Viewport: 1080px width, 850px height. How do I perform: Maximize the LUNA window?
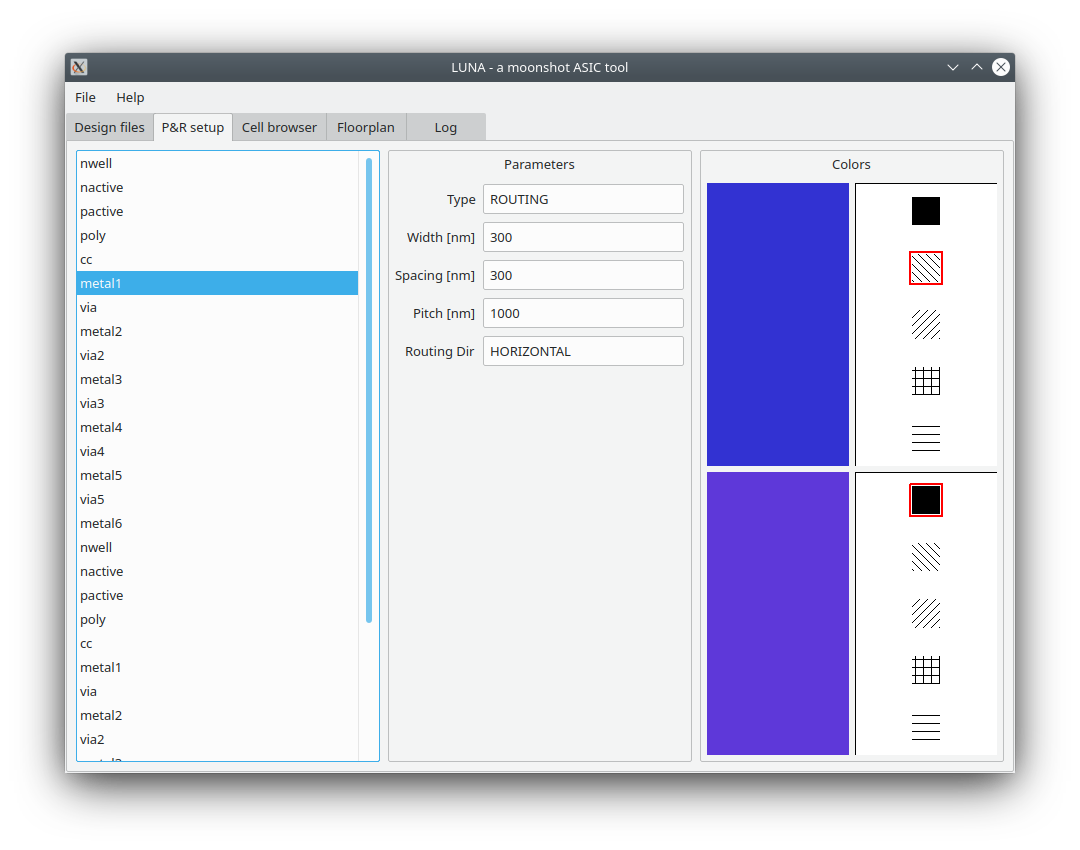pyautogui.click(x=977, y=67)
